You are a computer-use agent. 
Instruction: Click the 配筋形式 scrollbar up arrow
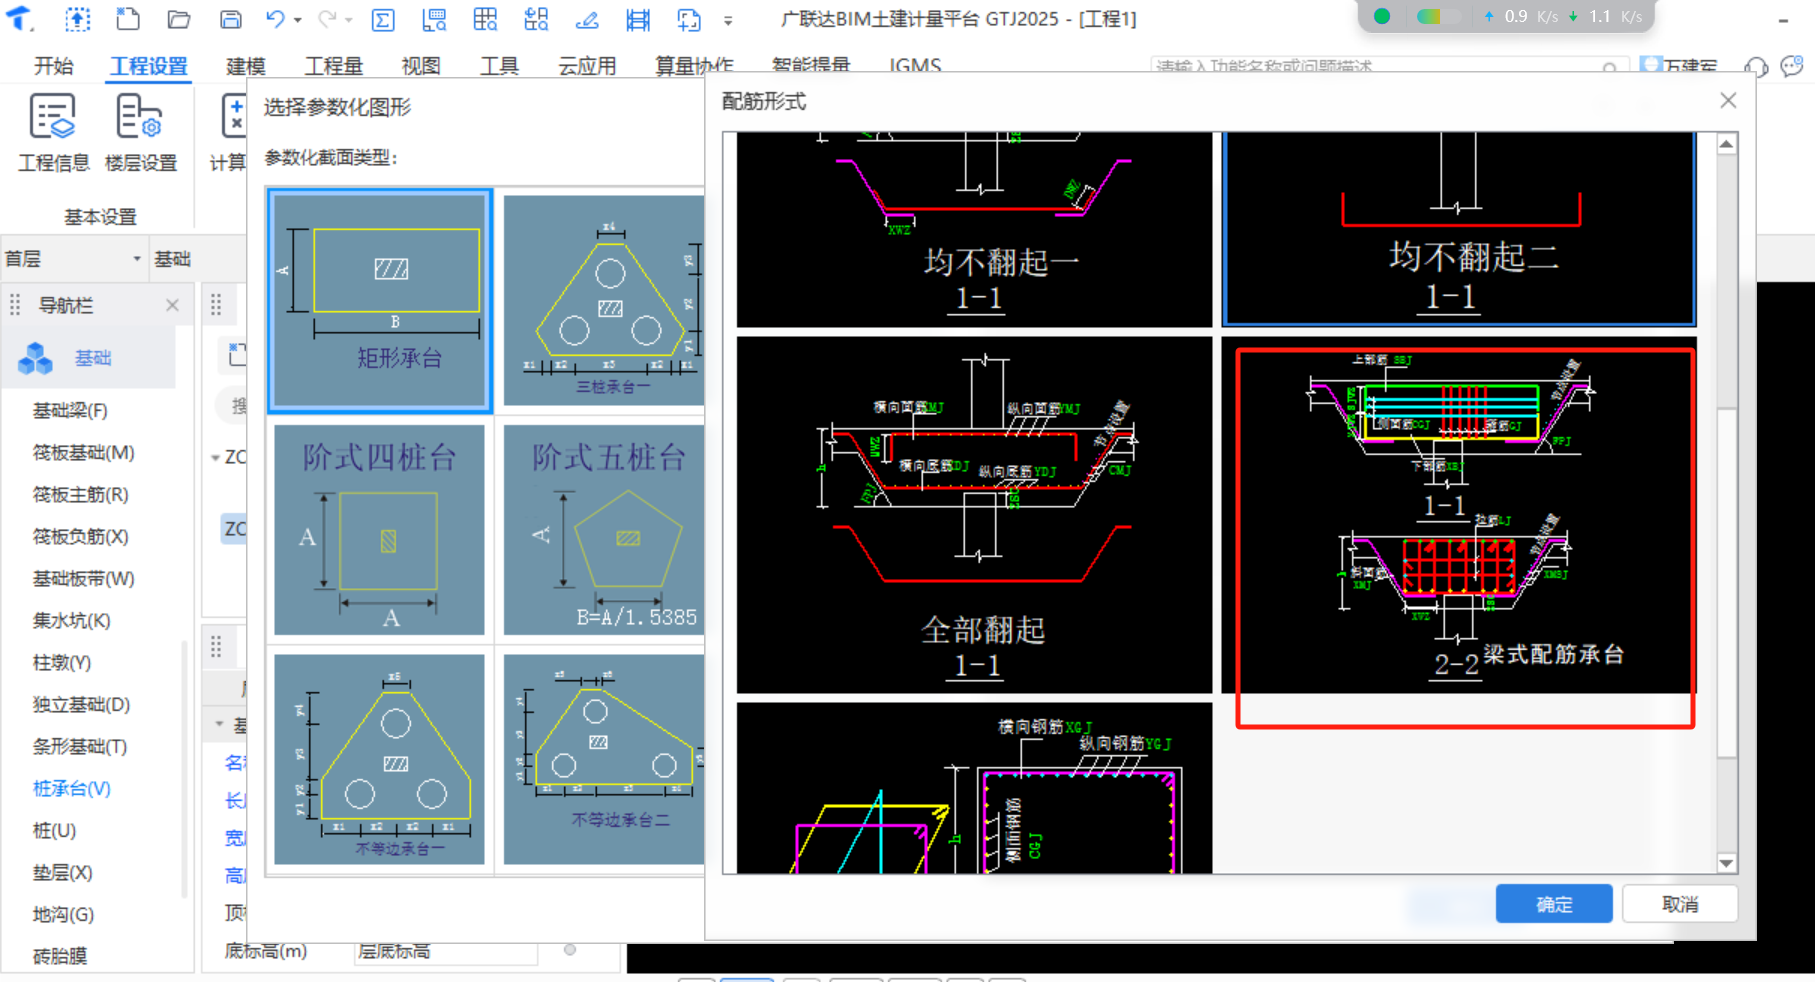pyautogui.click(x=1727, y=145)
